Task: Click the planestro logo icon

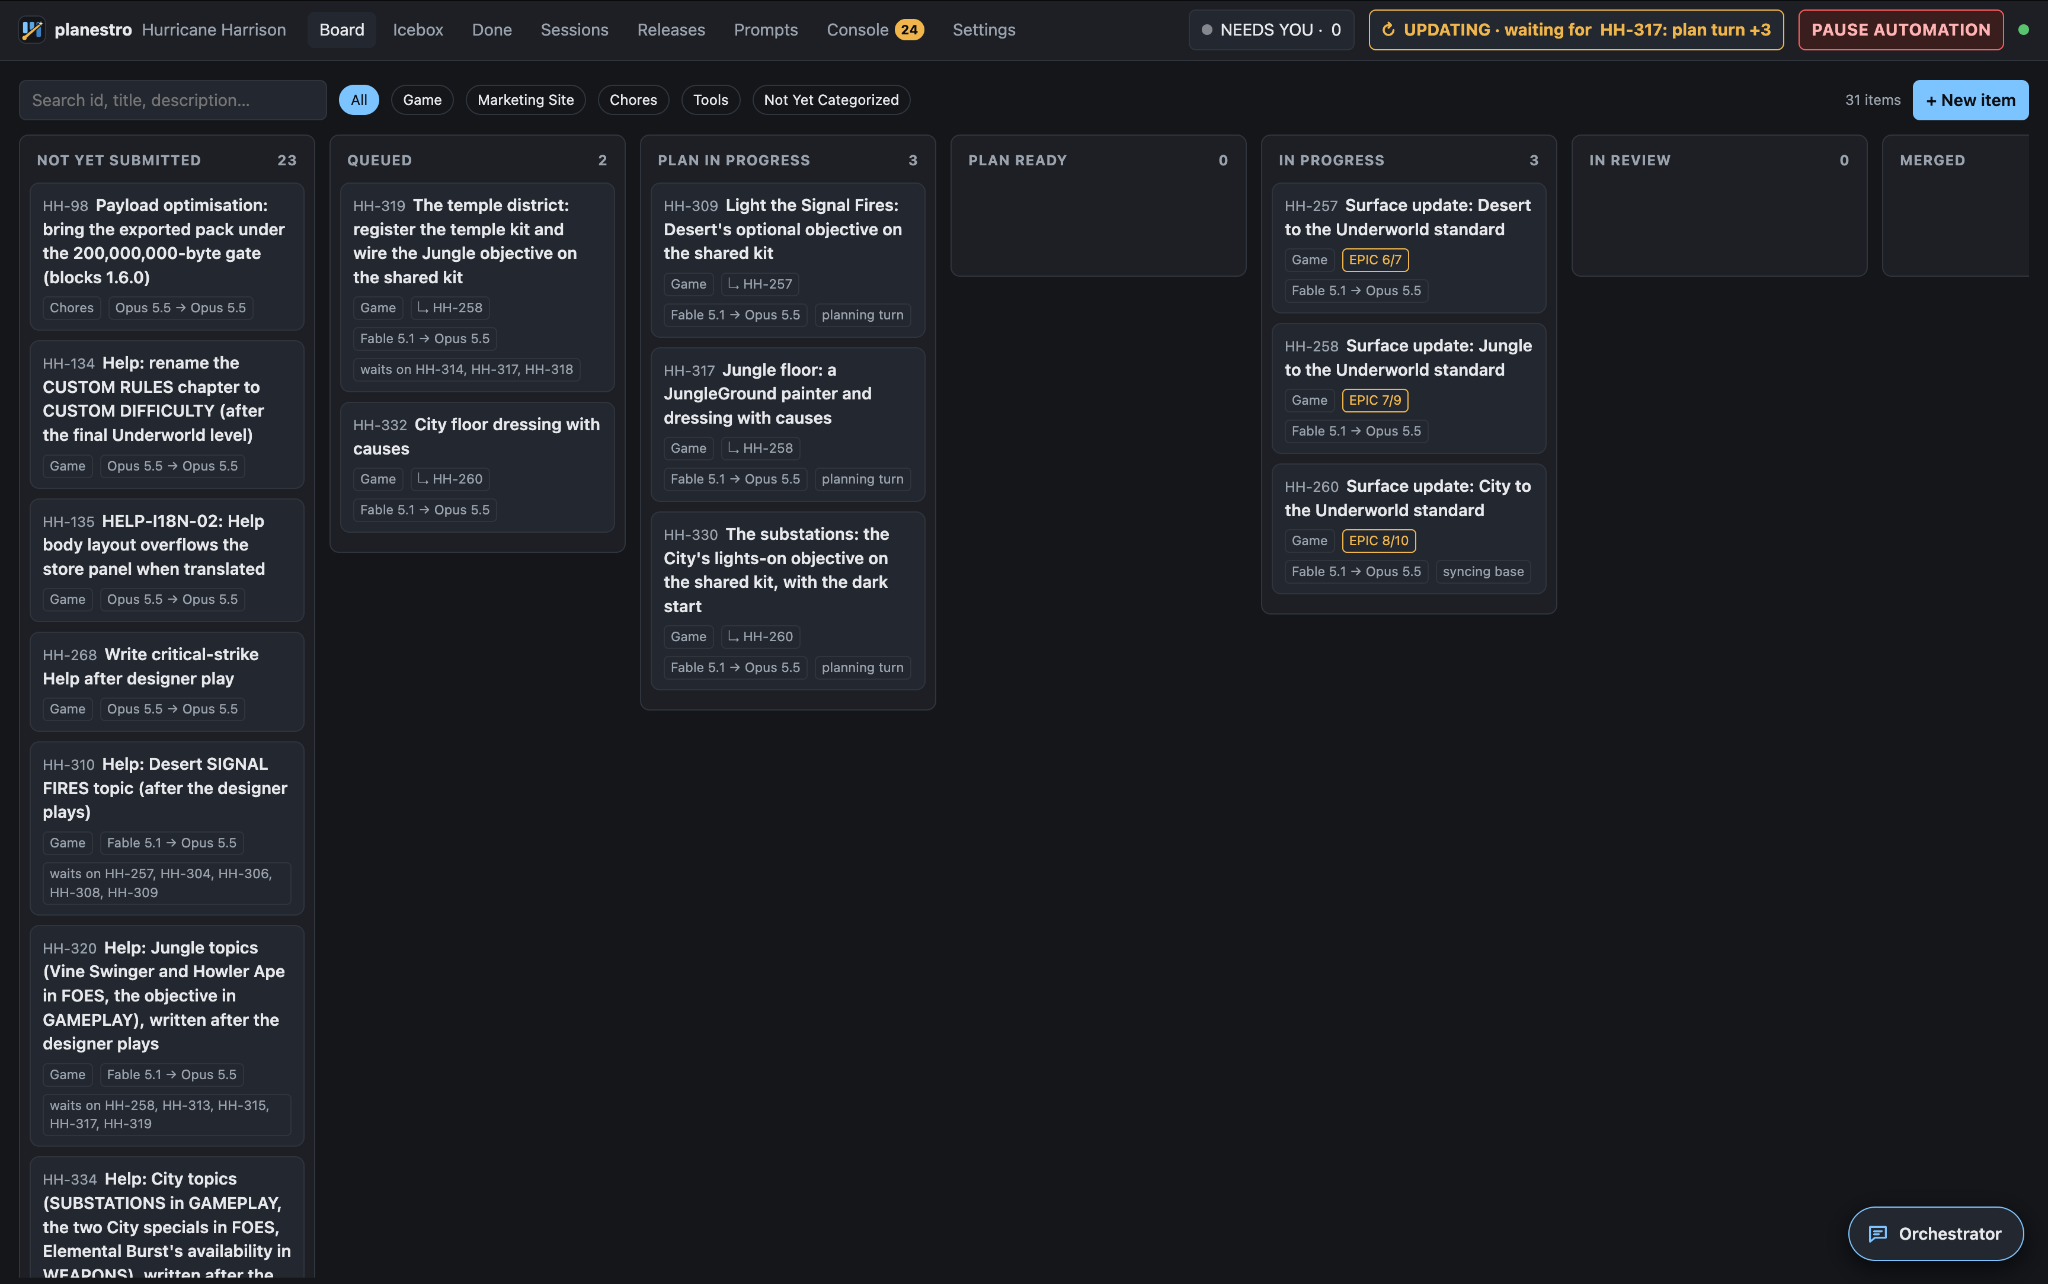Action: coord(32,30)
